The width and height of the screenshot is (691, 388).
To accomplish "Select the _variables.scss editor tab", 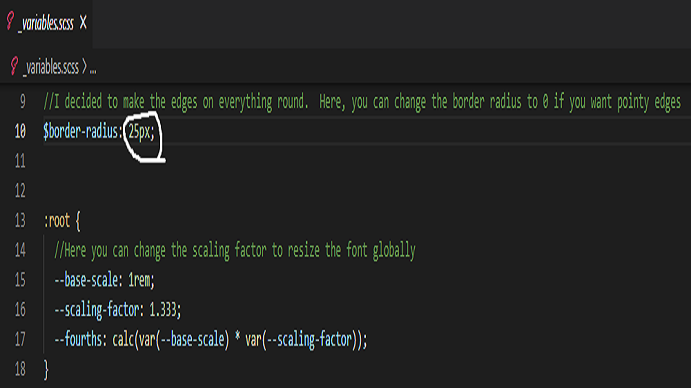I will [x=46, y=23].
